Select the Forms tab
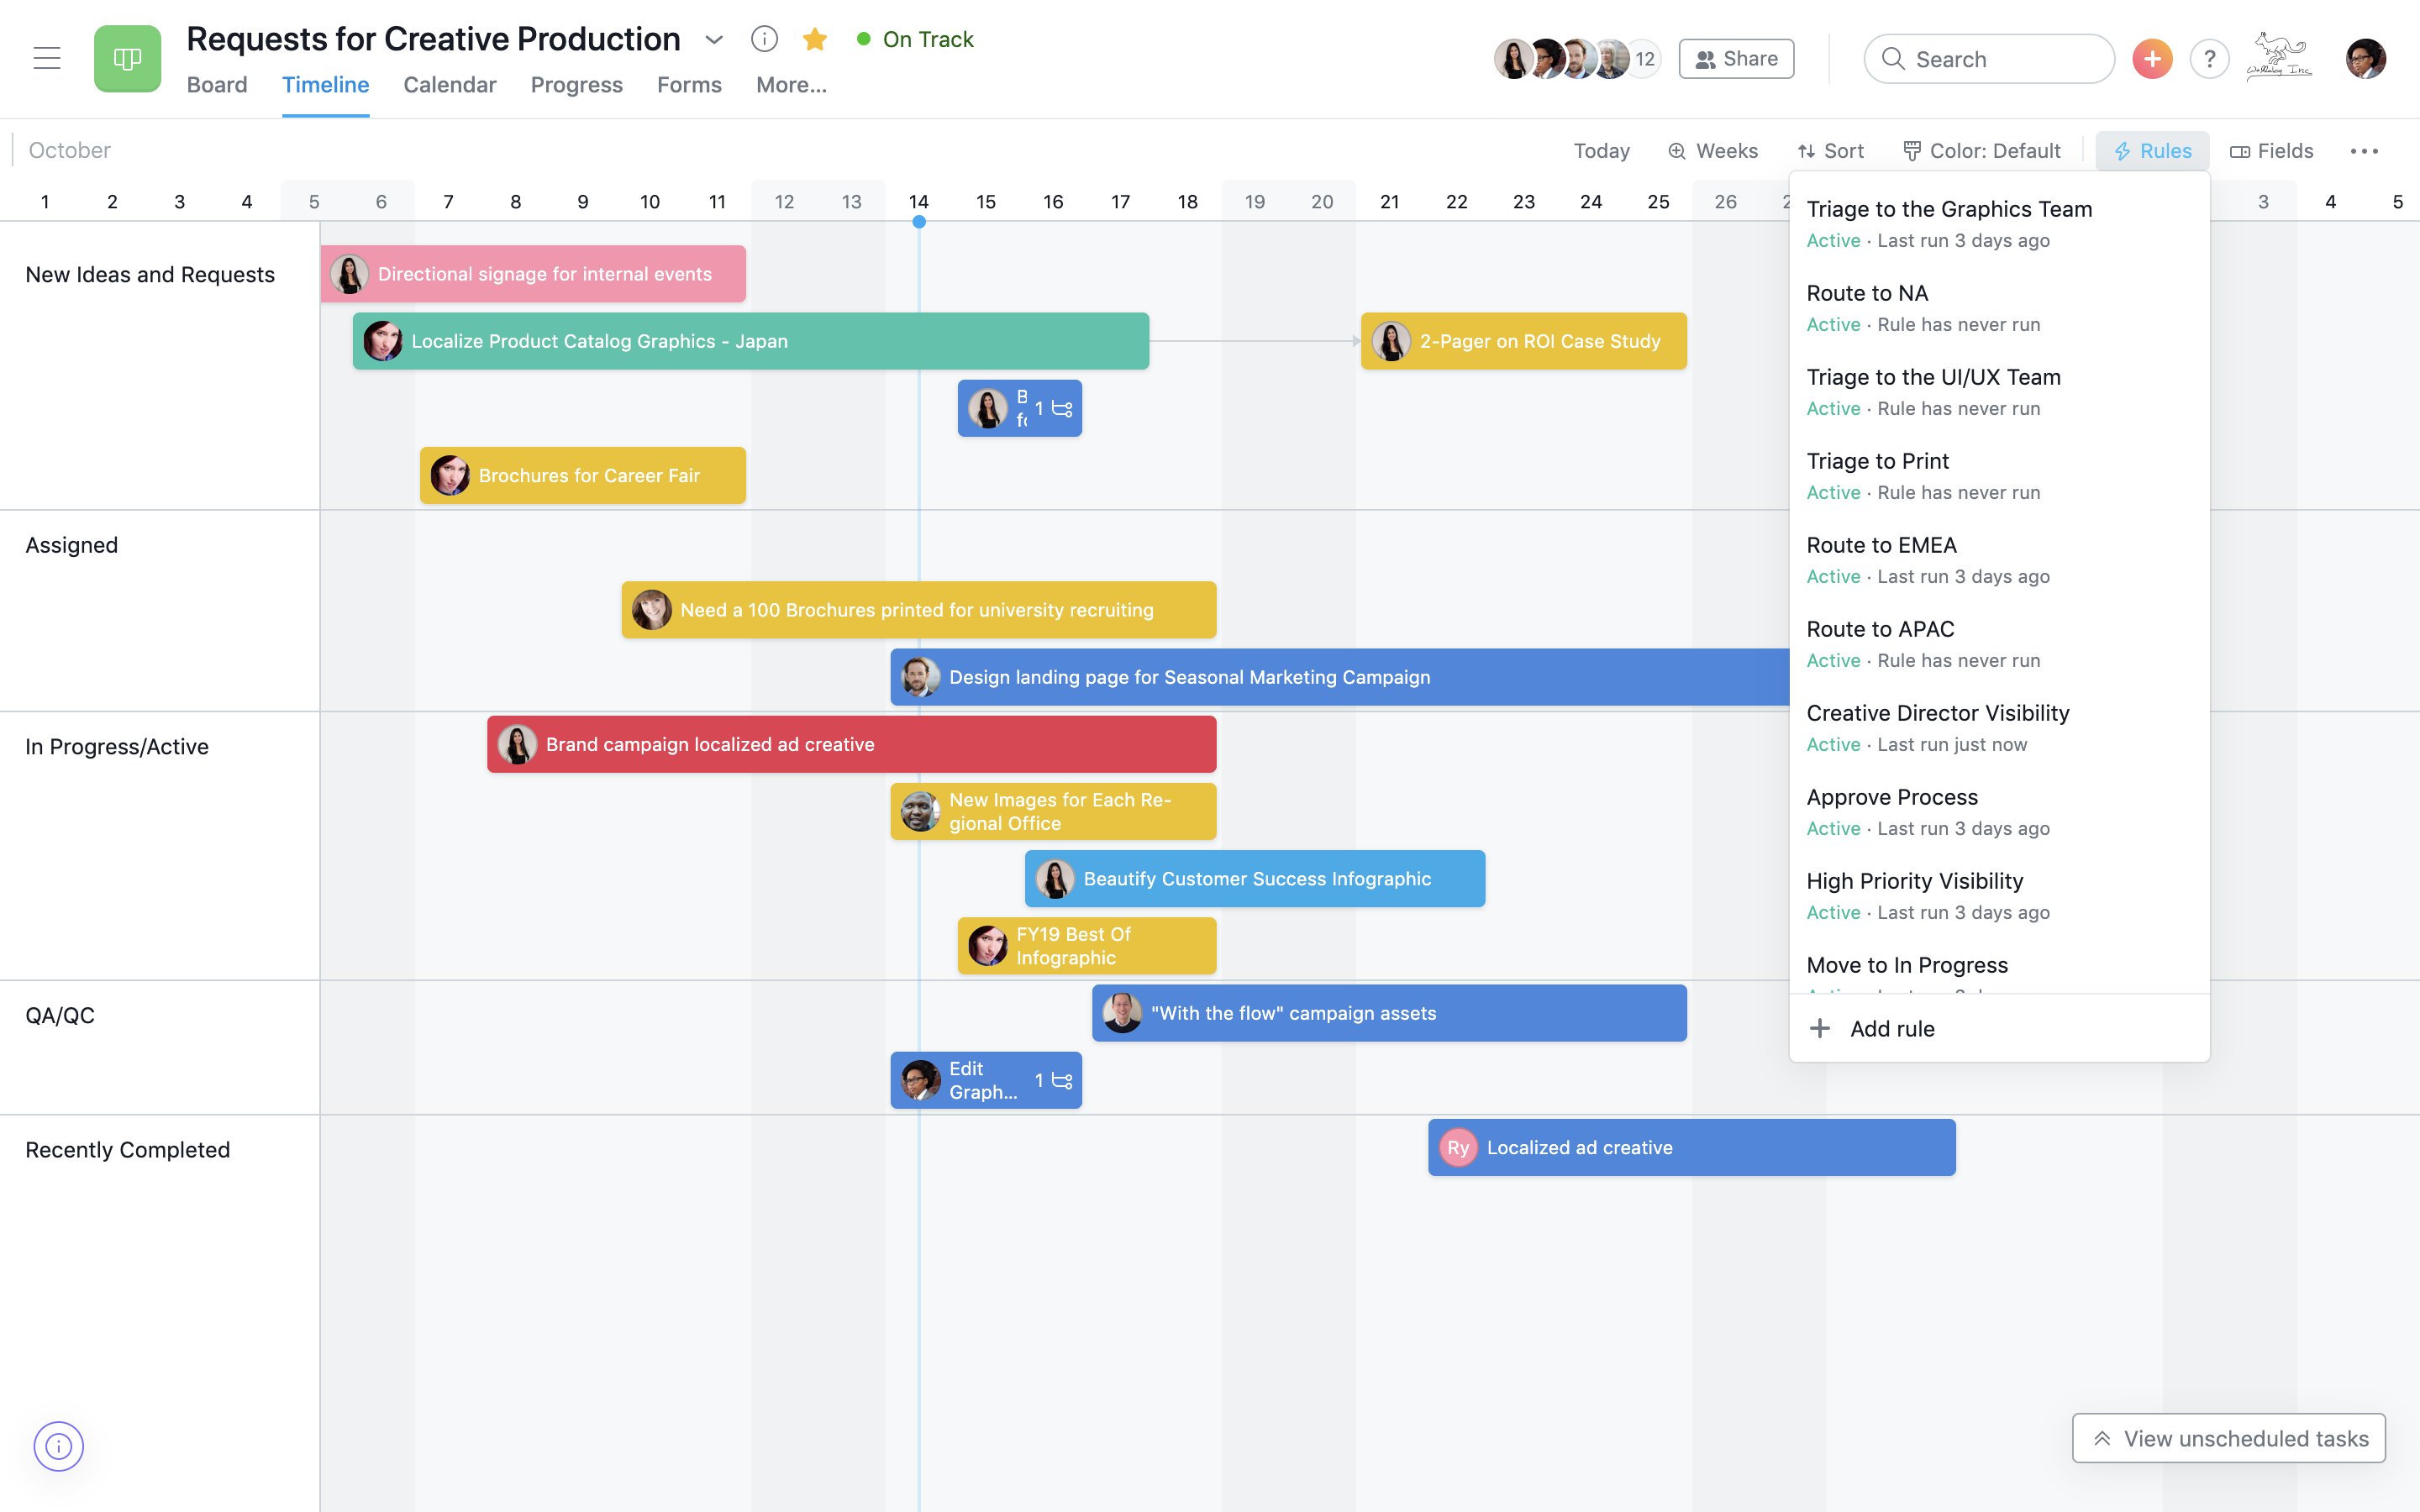2420x1512 pixels. (x=688, y=84)
